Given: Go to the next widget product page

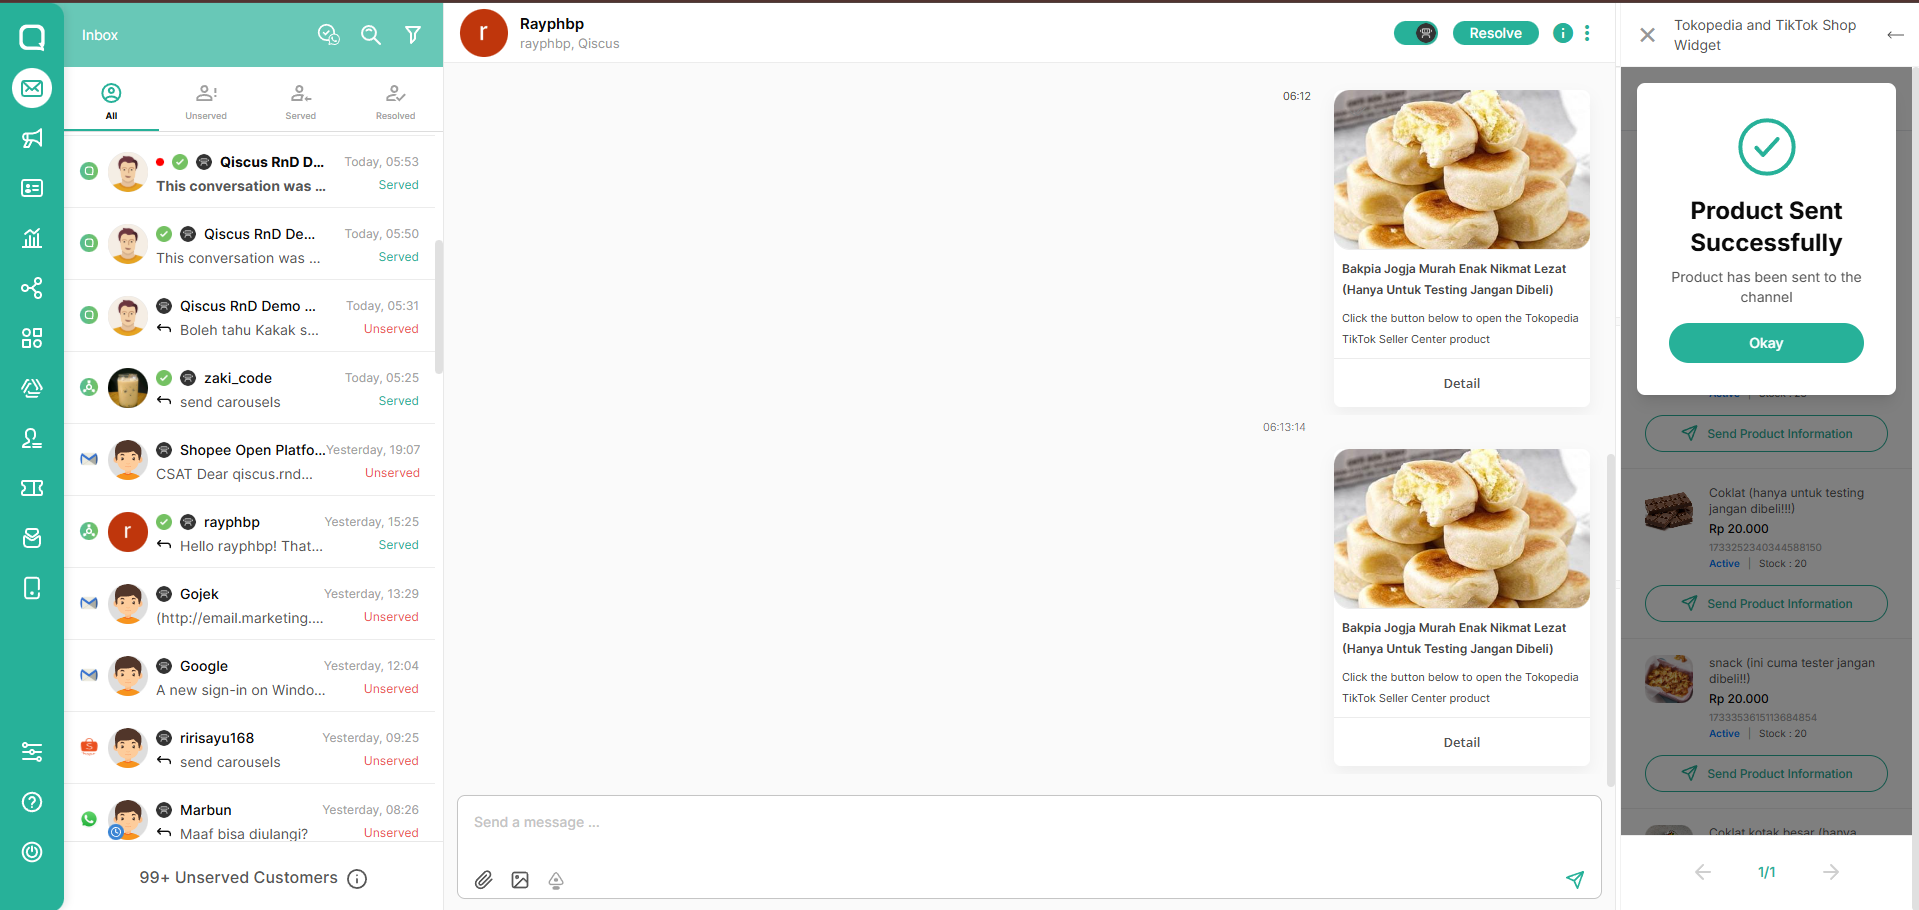Looking at the screenshot, I should (x=1831, y=872).
